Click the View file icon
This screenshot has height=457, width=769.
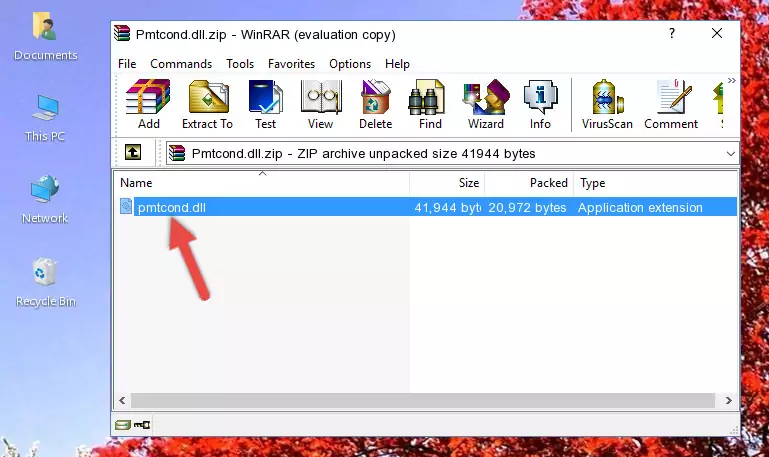(x=321, y=104)
